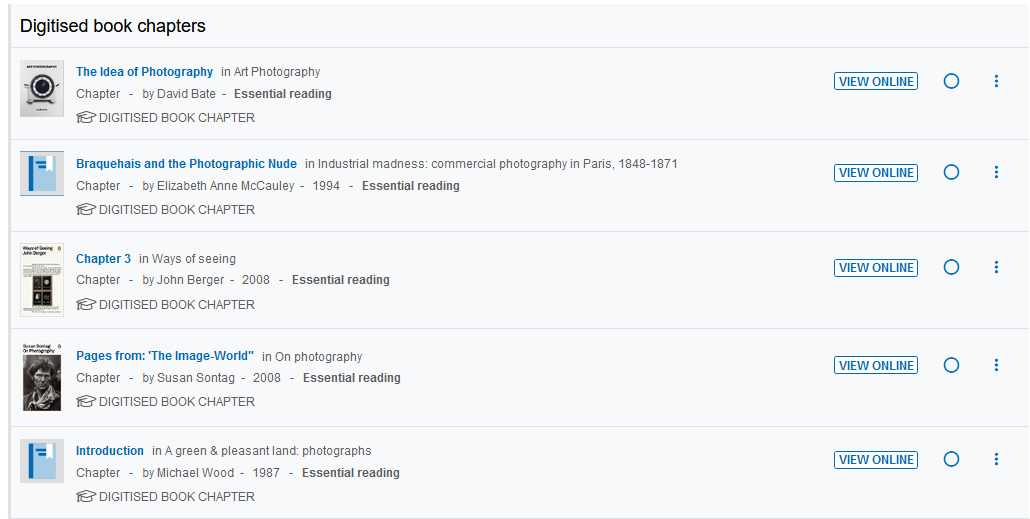Click the On Photography cover thumbnail
This screenshot has width=1030, height=519.
tap(42, 376)
